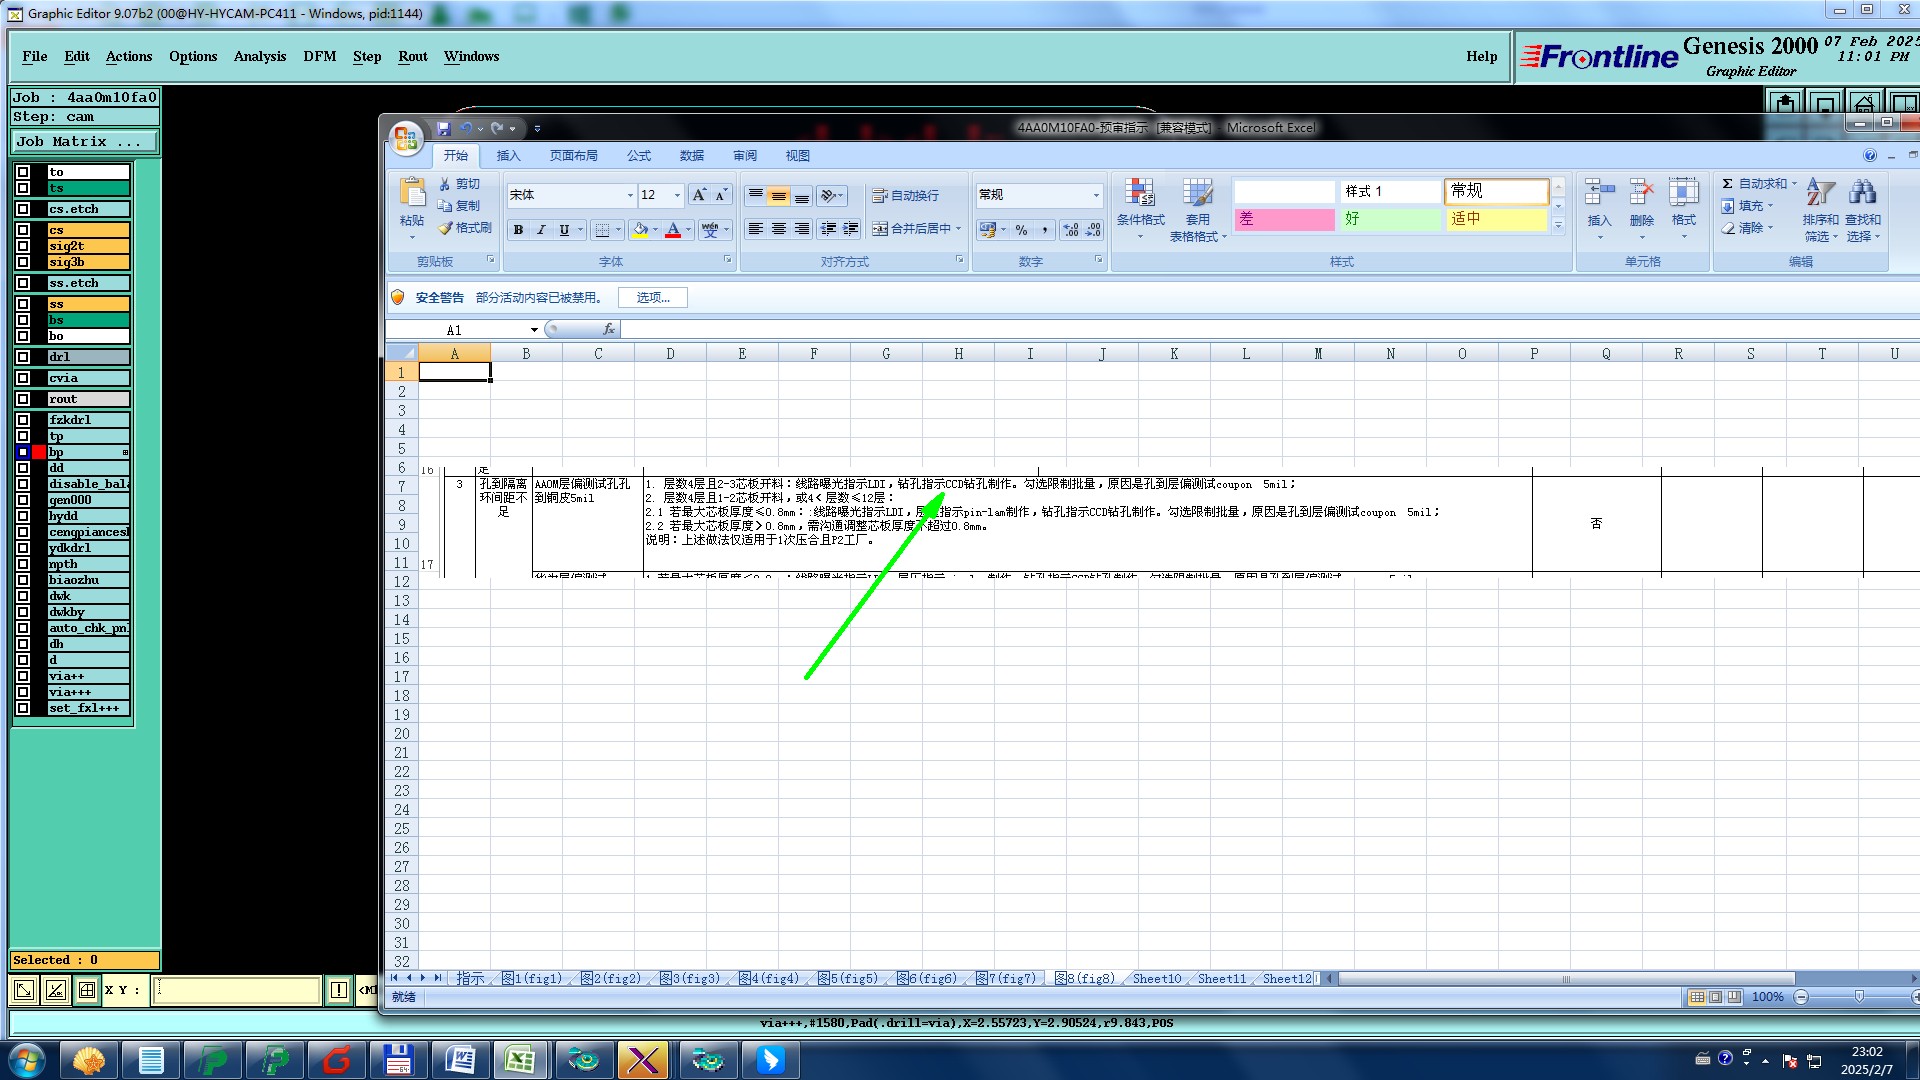The height and width of the screenshot is (1080, 1920).
Task: Open the Analysis menu in Graphic Editor
Action: [260, 56]
